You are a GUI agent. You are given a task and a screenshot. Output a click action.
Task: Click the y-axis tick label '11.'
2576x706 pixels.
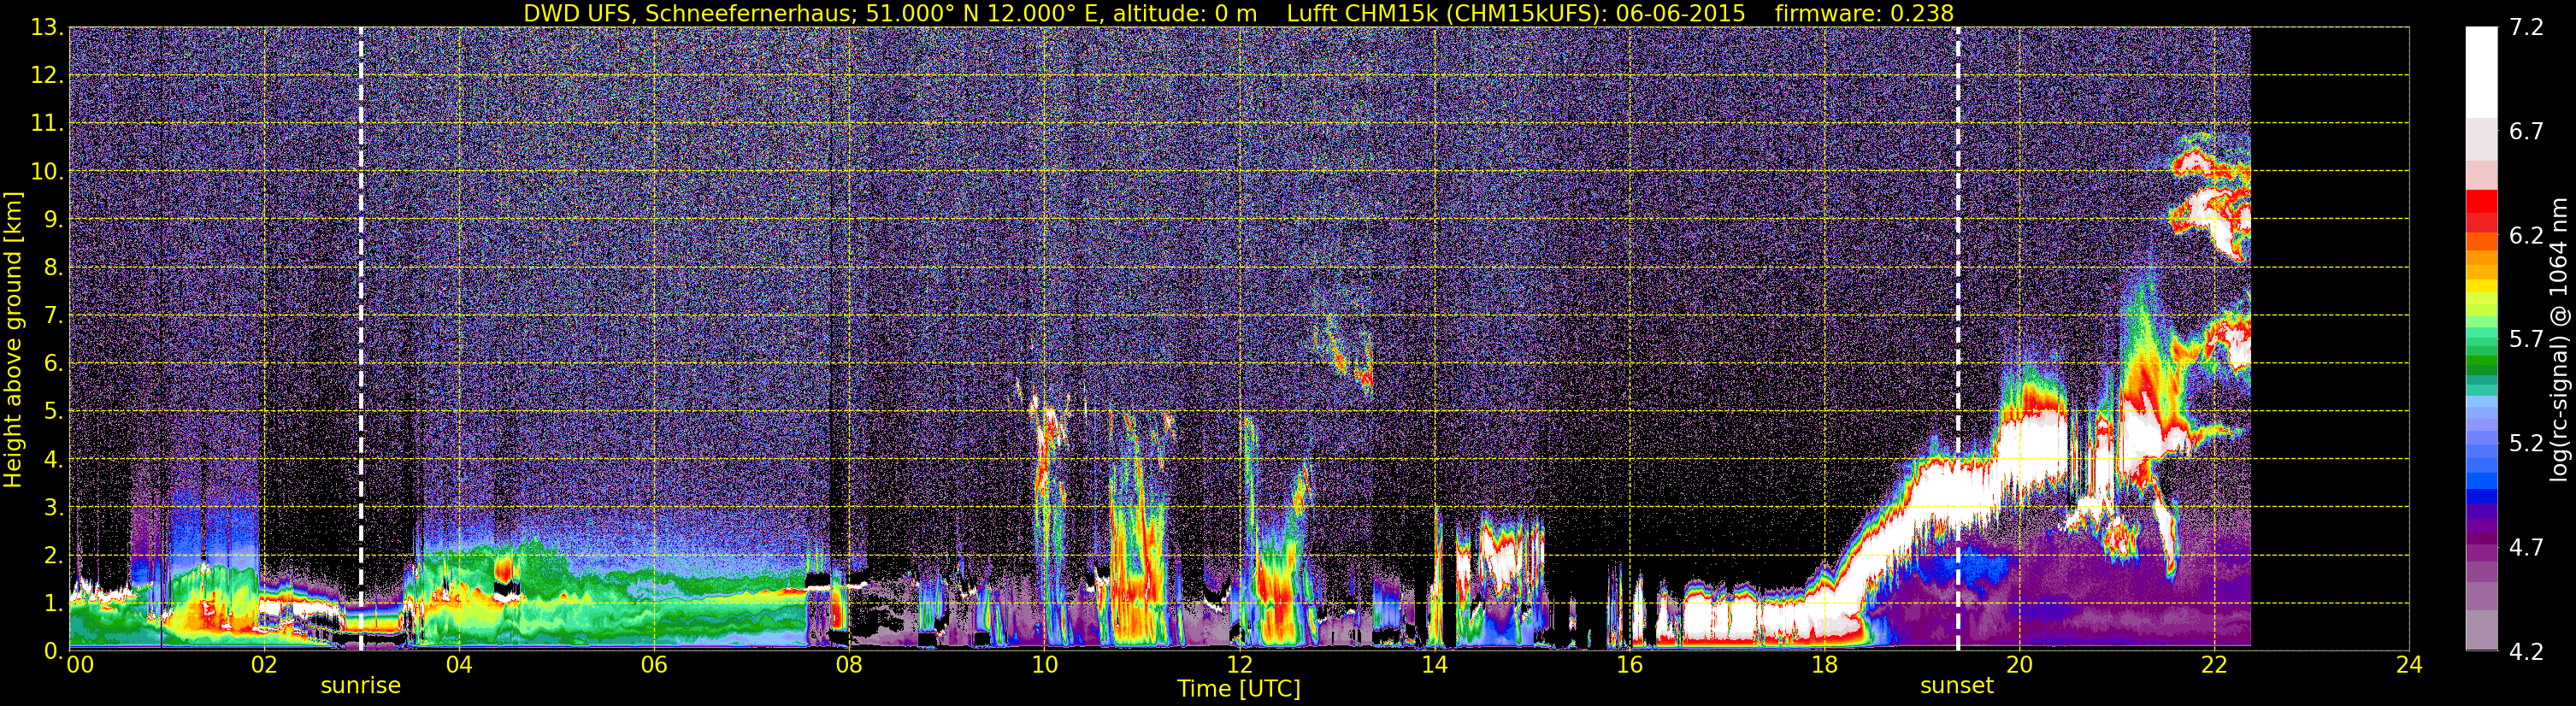(47, 124)
